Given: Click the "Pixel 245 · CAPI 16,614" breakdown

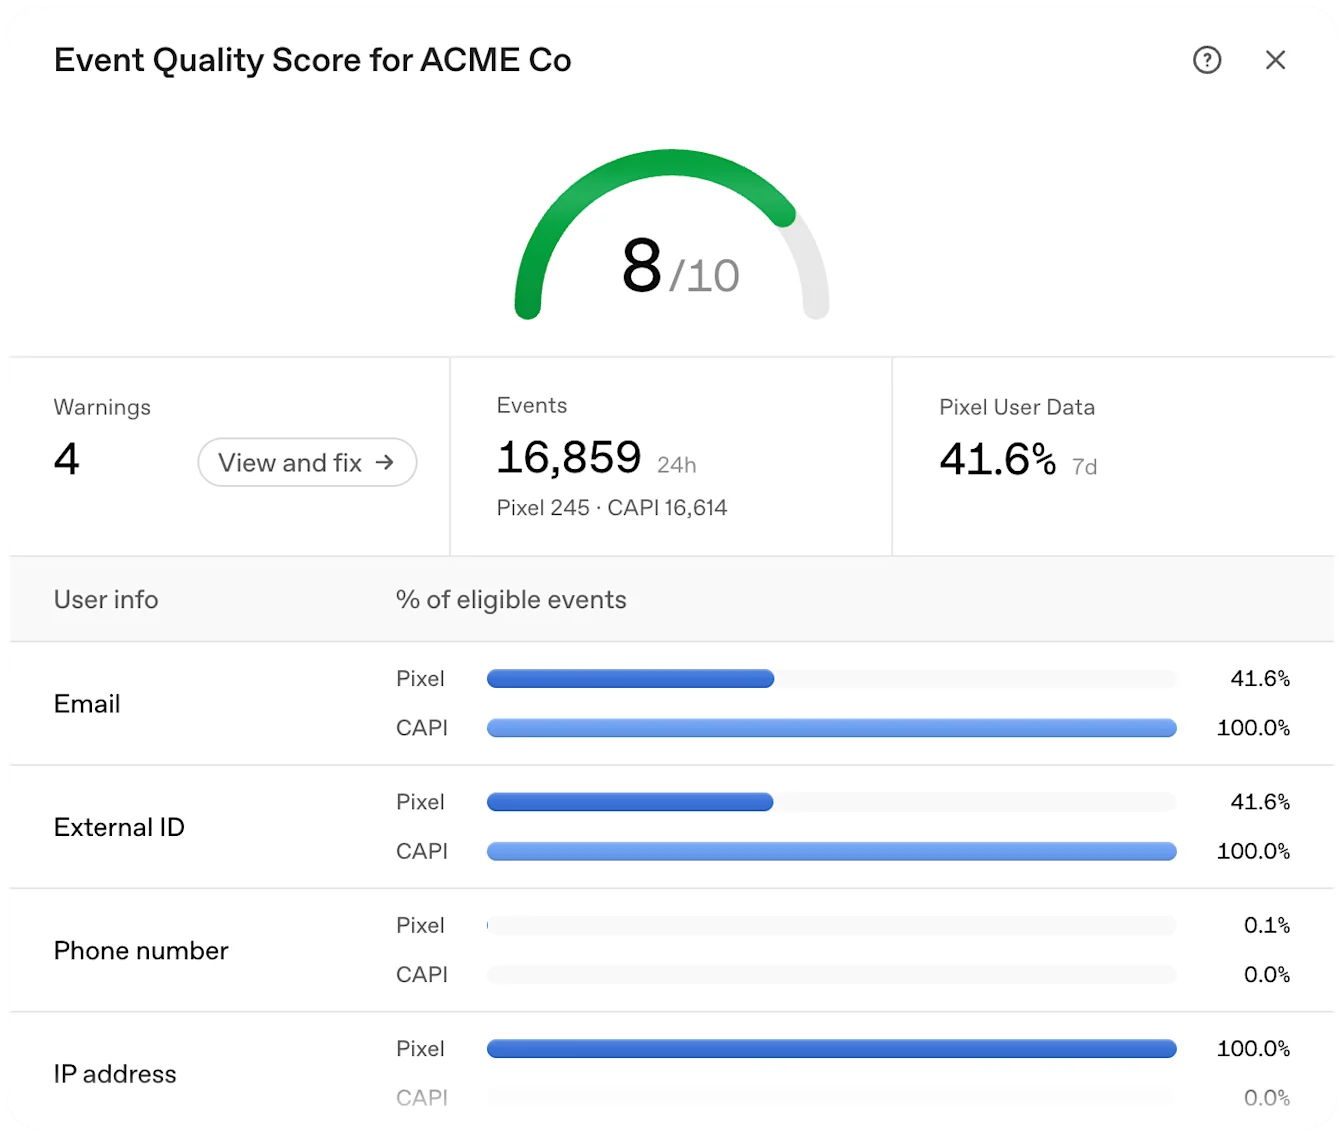Looking at the screenshot, I should click(612, 508).
